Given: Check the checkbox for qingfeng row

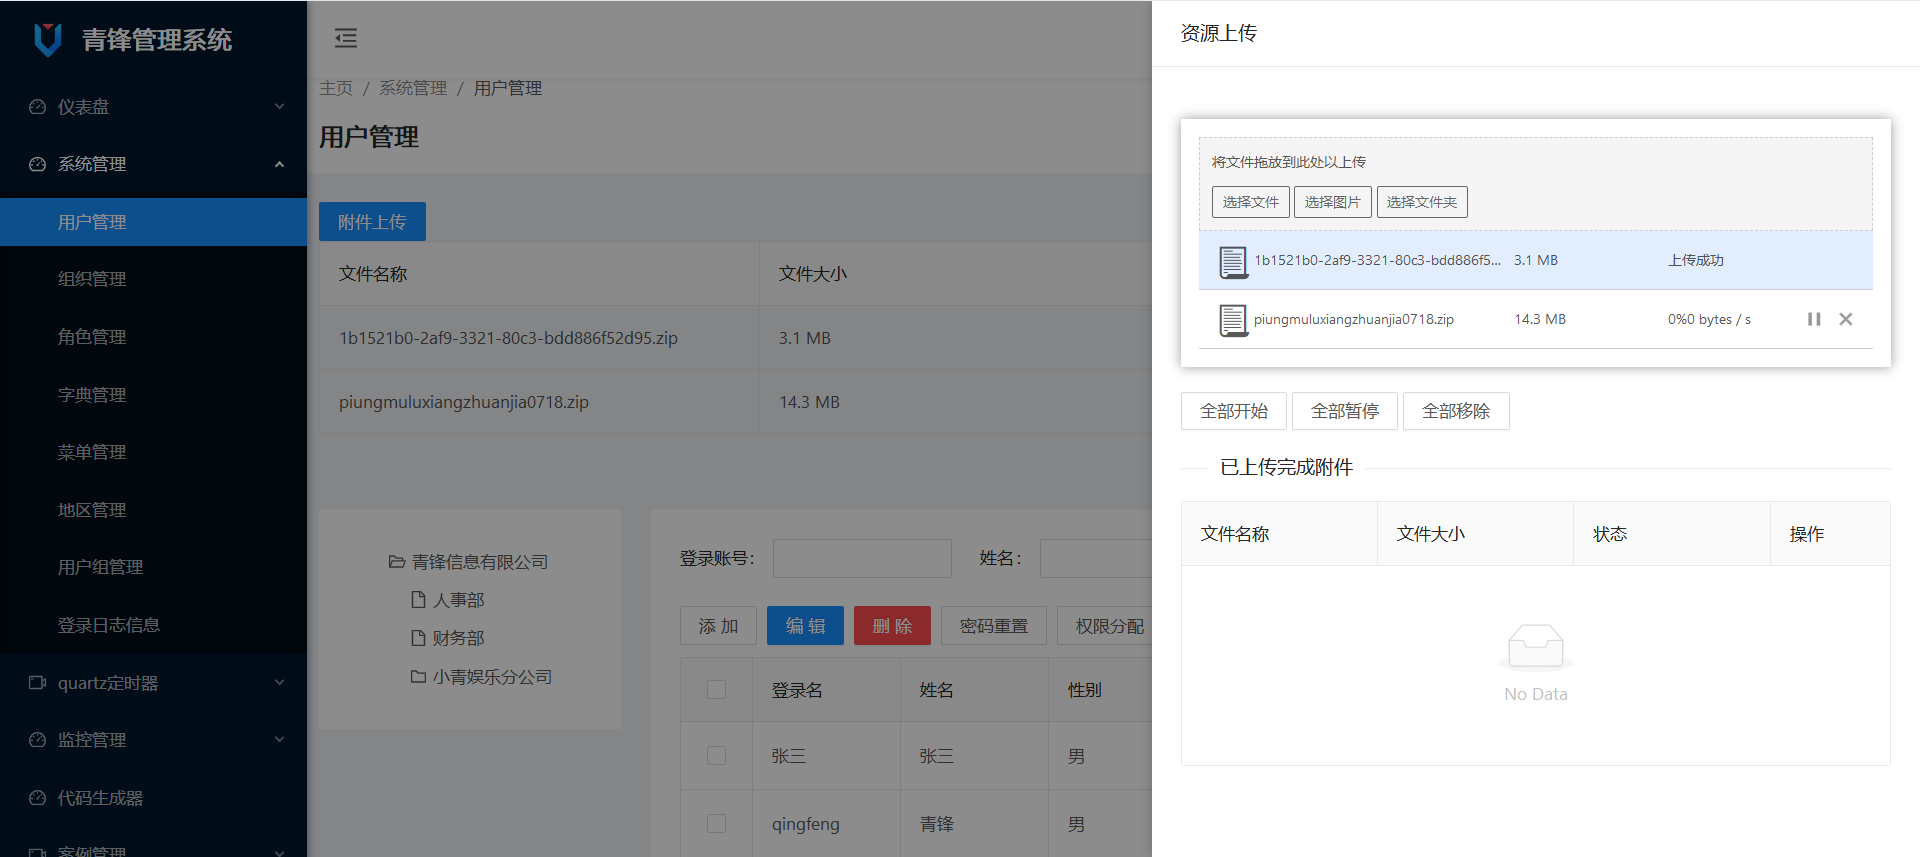Looking at the screenshot, I should point(716,823).
